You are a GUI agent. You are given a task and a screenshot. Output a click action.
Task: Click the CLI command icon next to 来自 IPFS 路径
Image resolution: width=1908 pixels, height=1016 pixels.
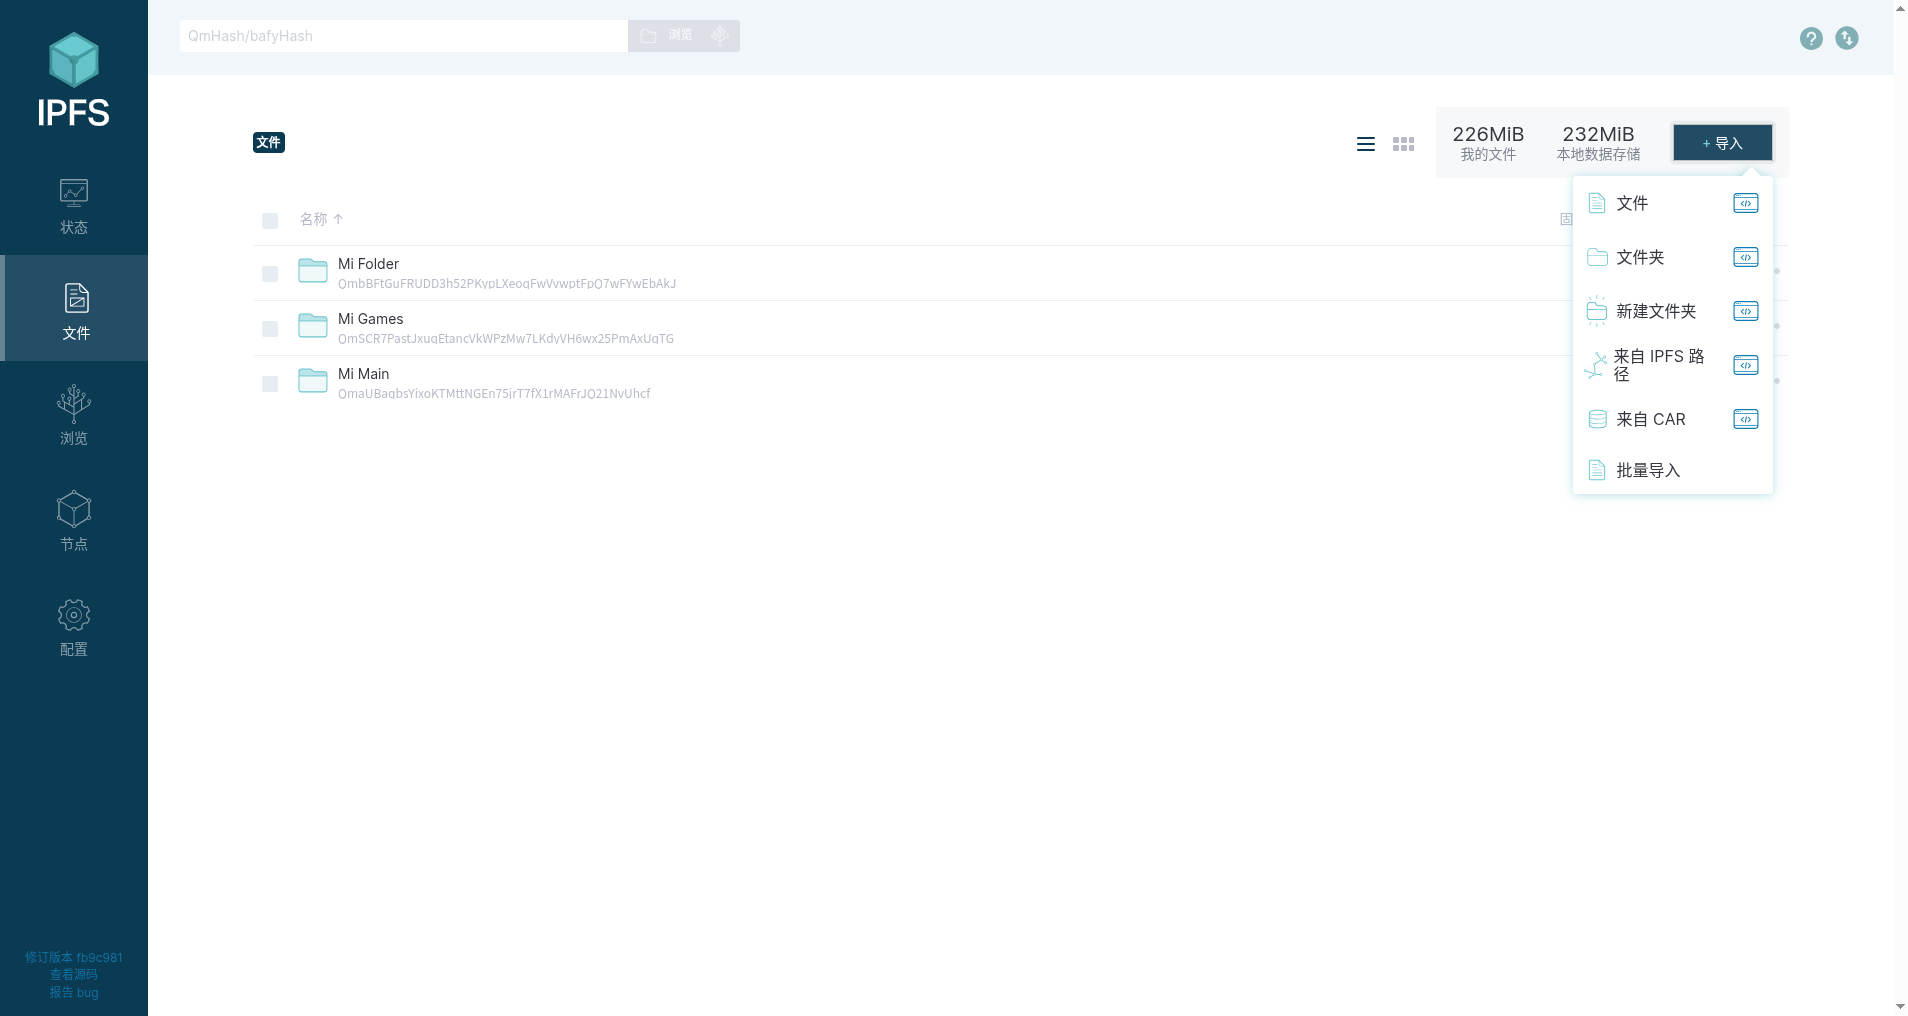1746,365
